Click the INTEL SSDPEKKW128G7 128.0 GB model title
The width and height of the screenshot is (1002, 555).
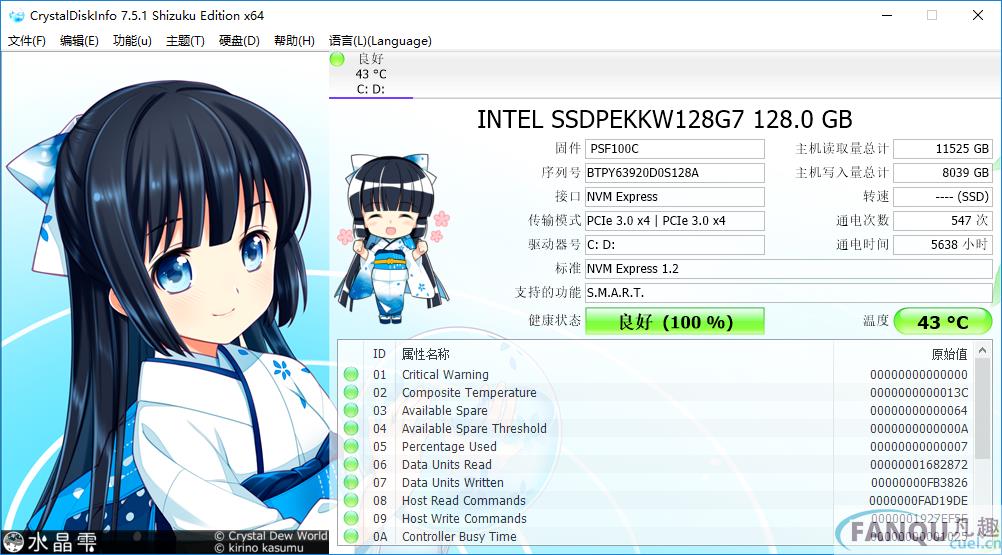[665, 119]
